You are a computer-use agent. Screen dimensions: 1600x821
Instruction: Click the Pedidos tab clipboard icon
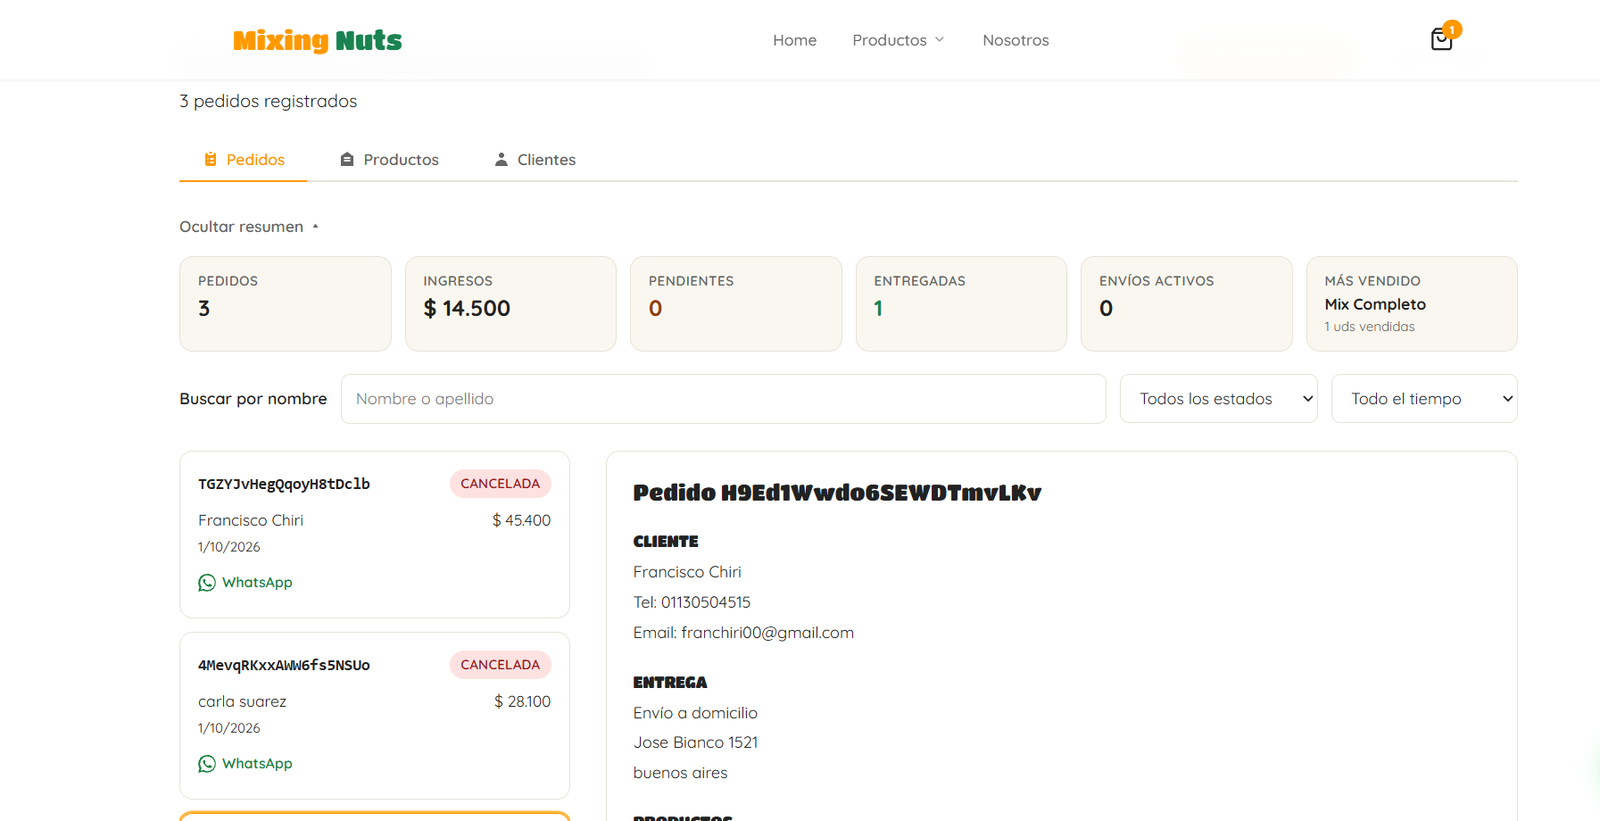click(x=210, y=160)
